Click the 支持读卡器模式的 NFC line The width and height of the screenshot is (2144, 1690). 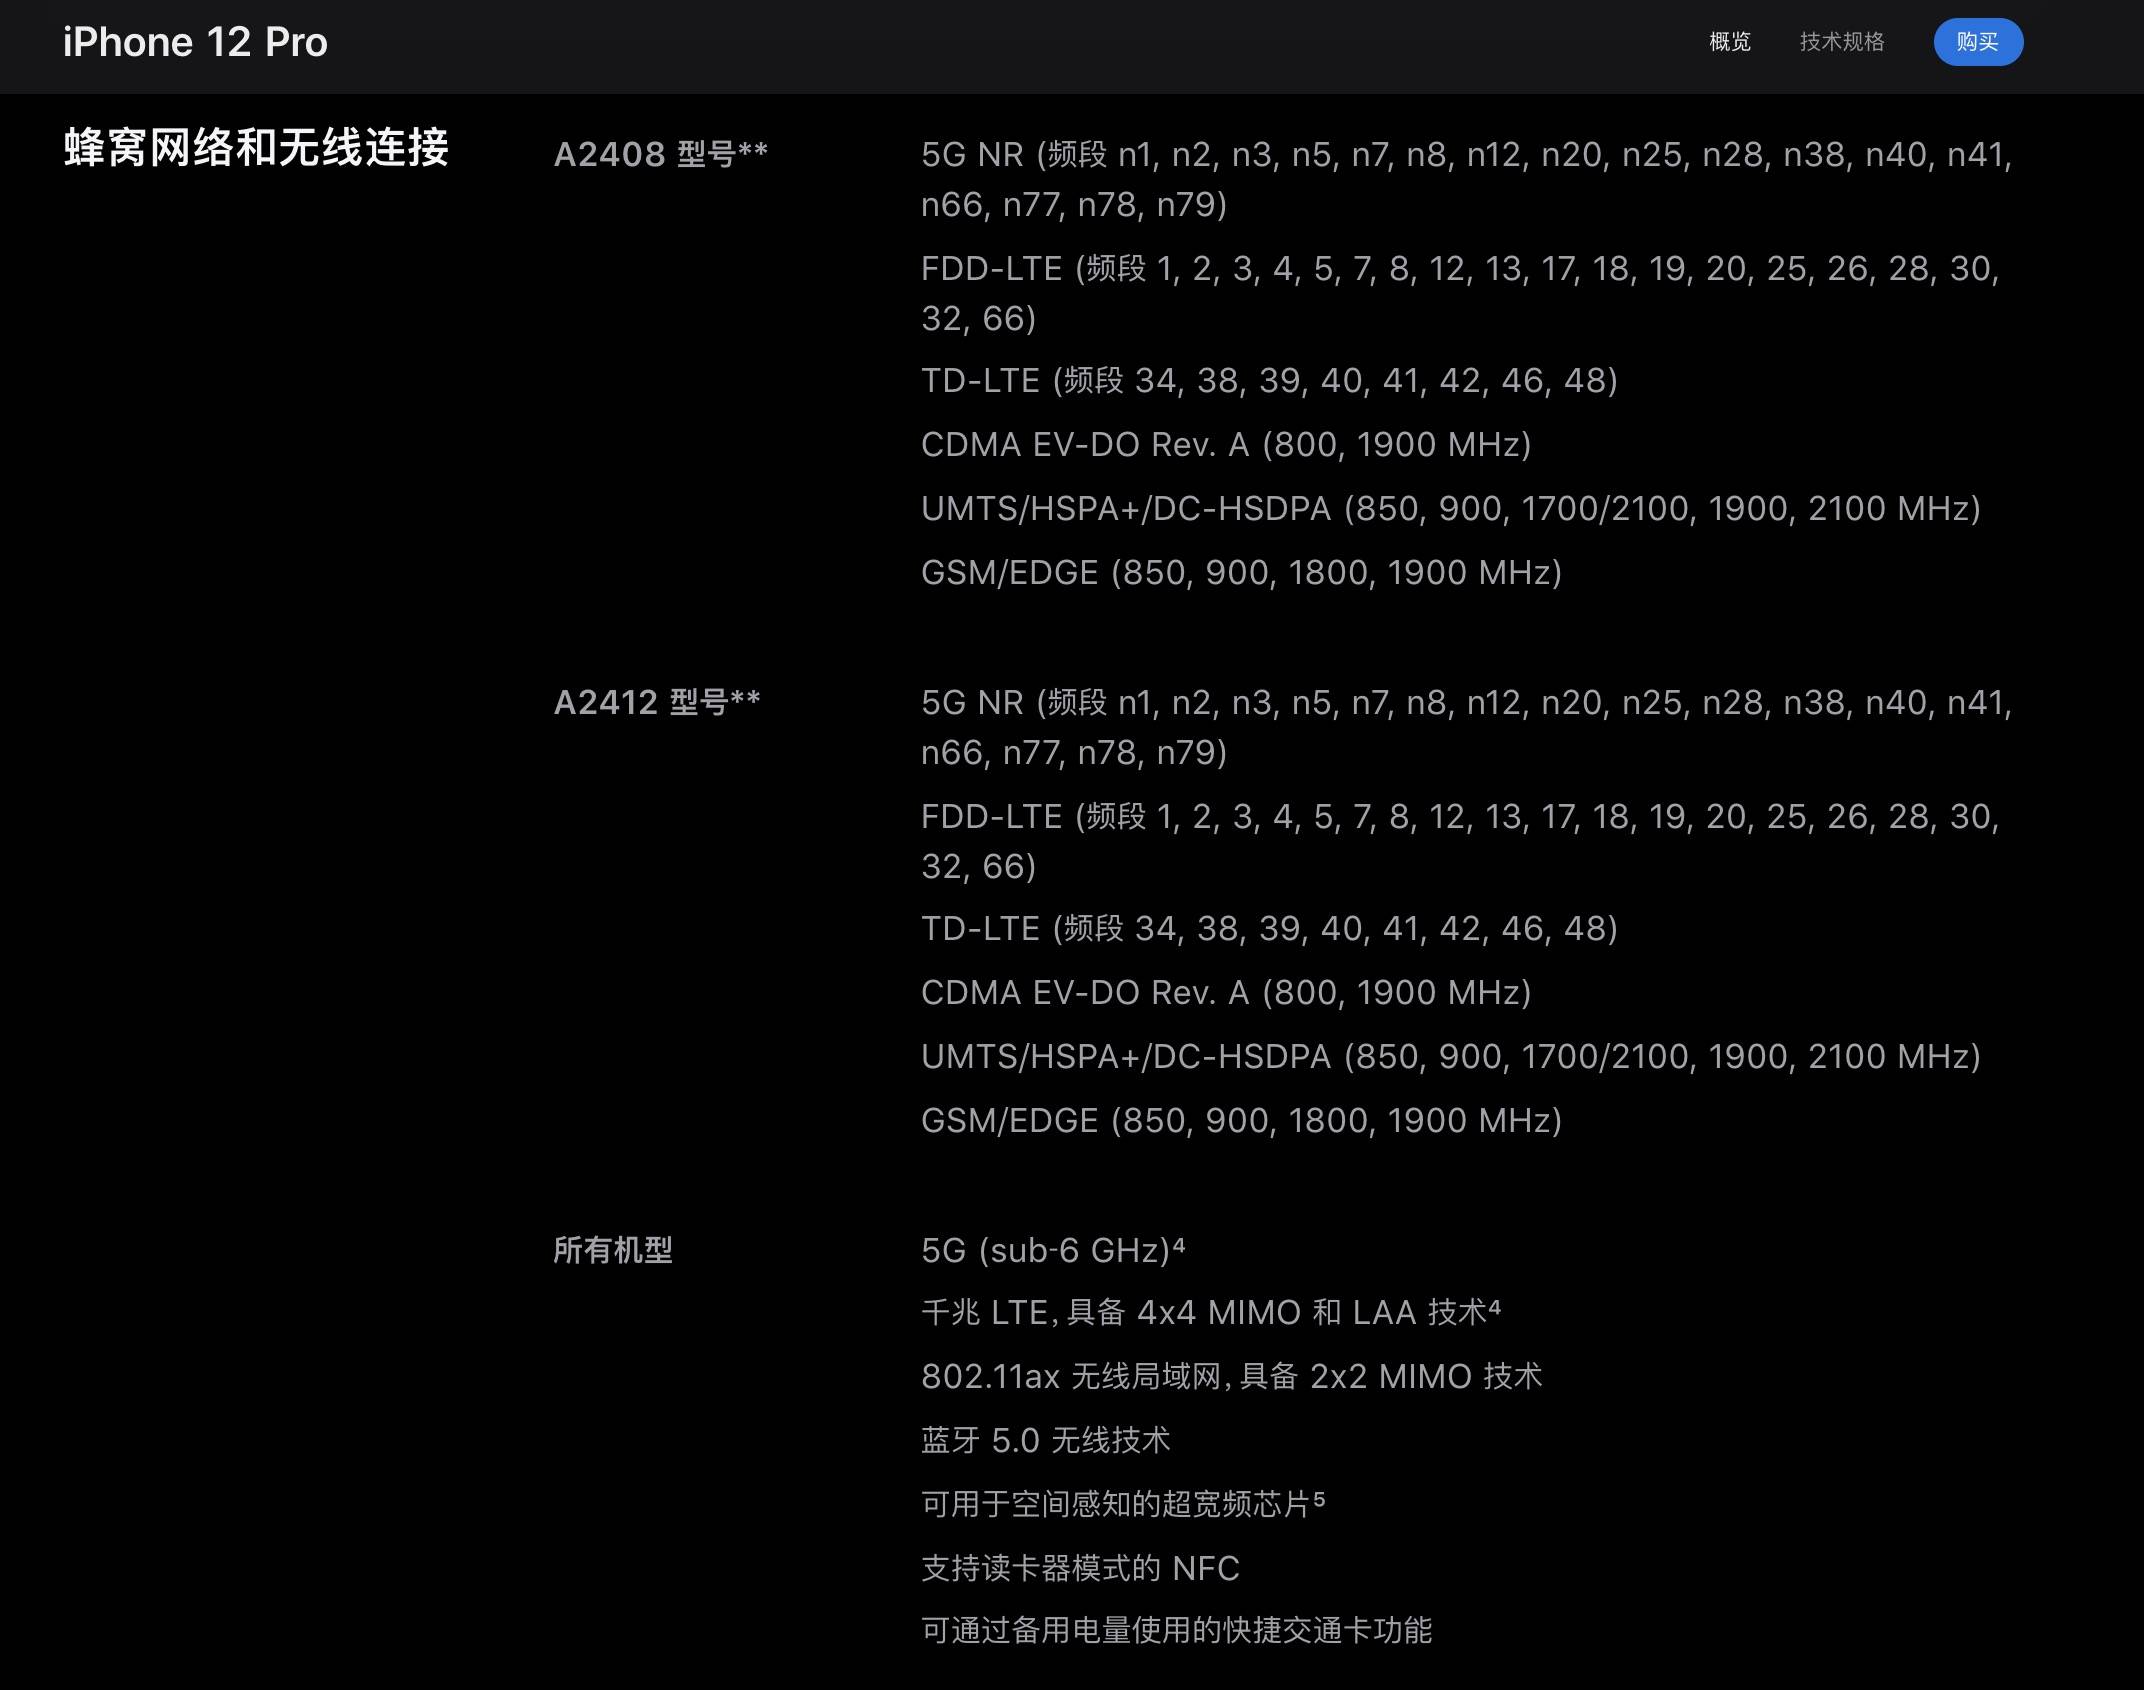[x=1080, y=1568]
